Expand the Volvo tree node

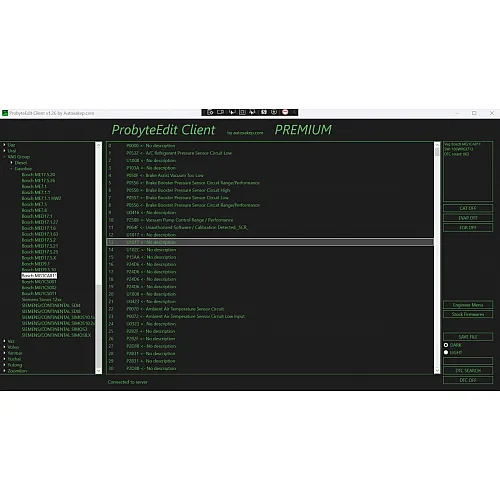tap(5, 347)
